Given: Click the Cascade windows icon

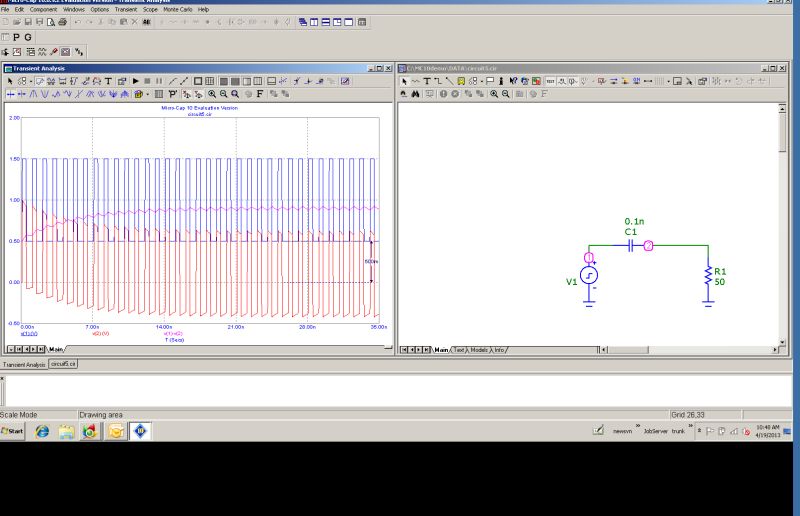Looking at the screenshot, I should click(303, 22).
